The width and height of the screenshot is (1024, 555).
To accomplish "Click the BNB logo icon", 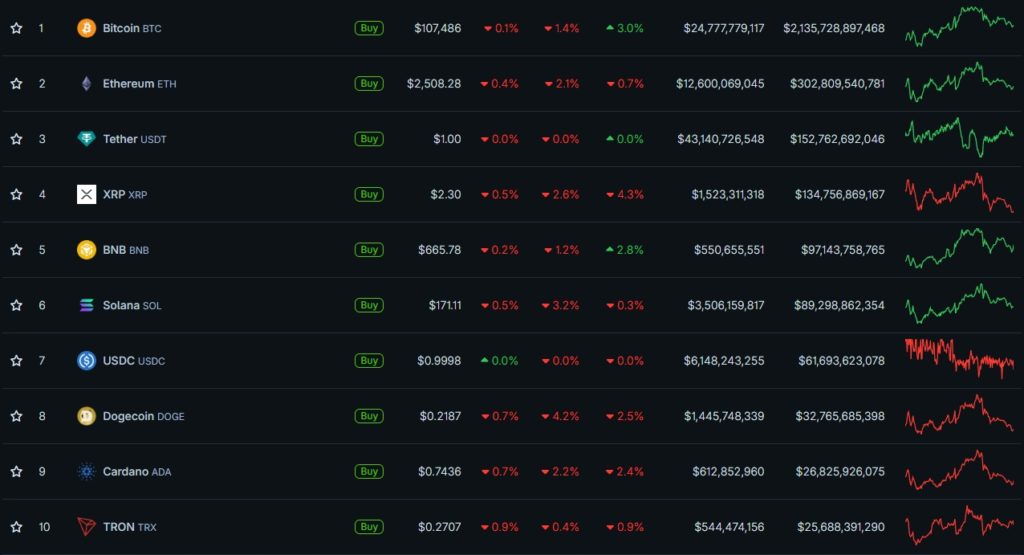I will click(87, 250).
